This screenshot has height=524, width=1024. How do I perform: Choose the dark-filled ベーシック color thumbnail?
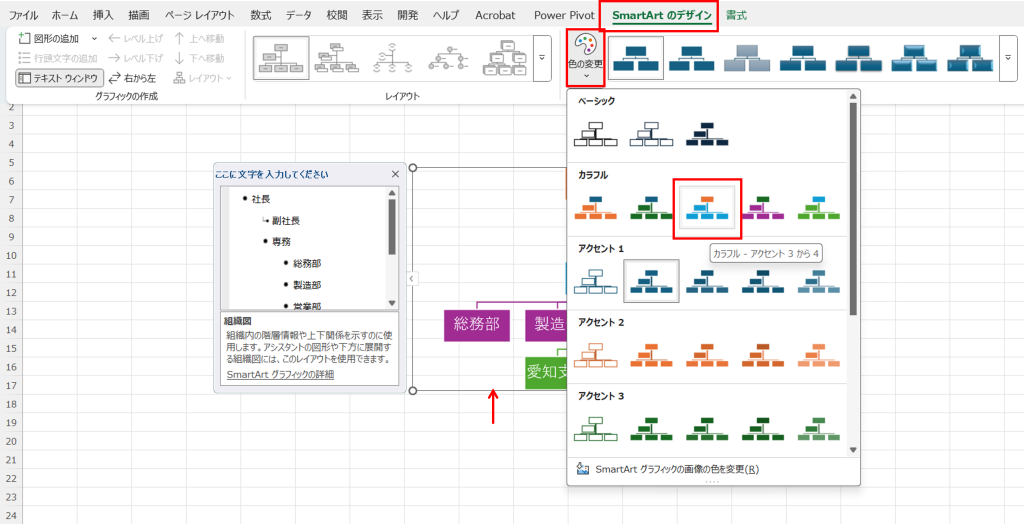tap(707, 133)
